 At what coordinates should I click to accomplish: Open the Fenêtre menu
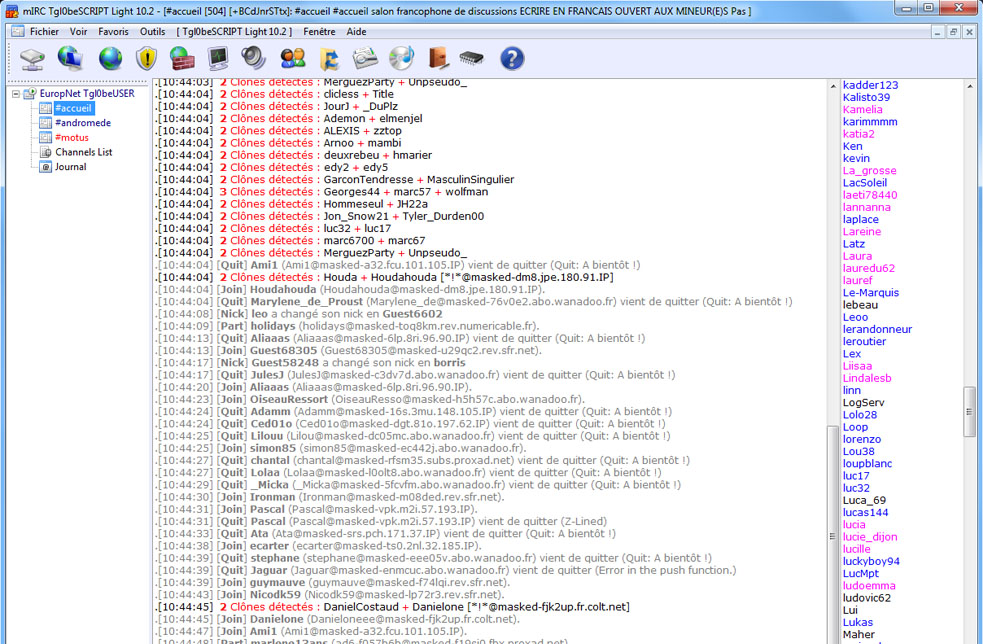coord(319,31)
